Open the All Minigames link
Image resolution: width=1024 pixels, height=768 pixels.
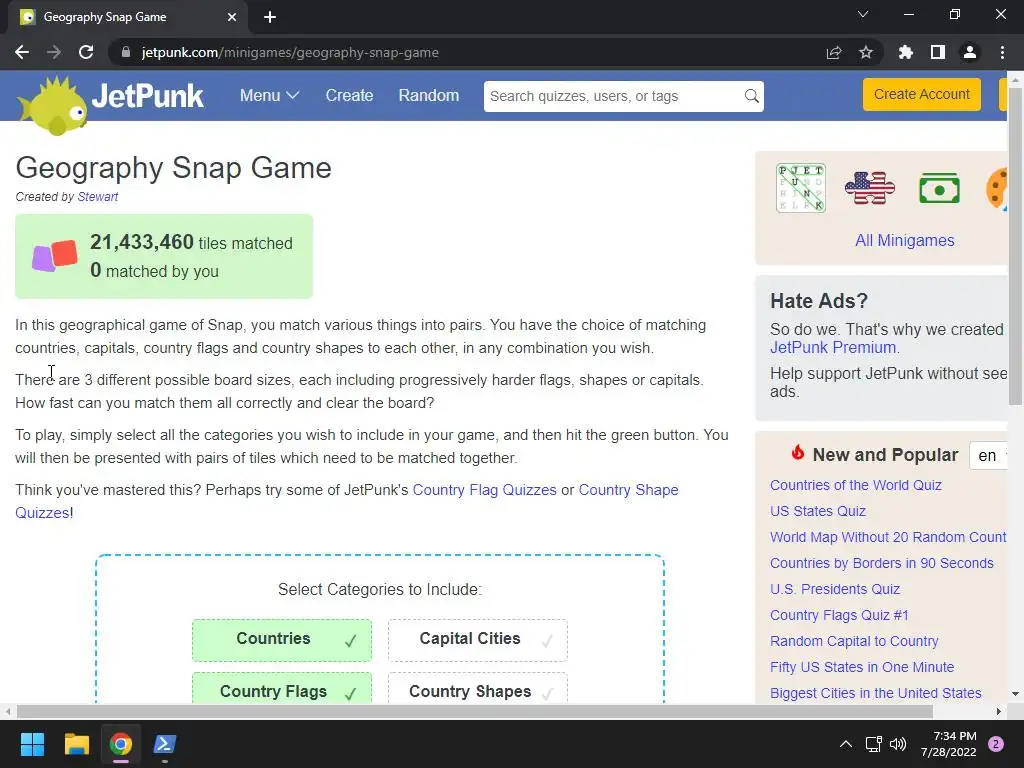[x=904, y=240]
